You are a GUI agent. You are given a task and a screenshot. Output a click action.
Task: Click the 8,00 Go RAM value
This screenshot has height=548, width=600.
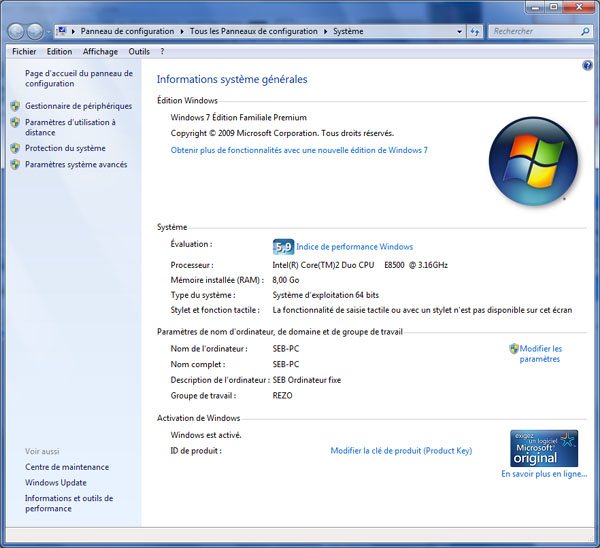click(x=286, y=280)
